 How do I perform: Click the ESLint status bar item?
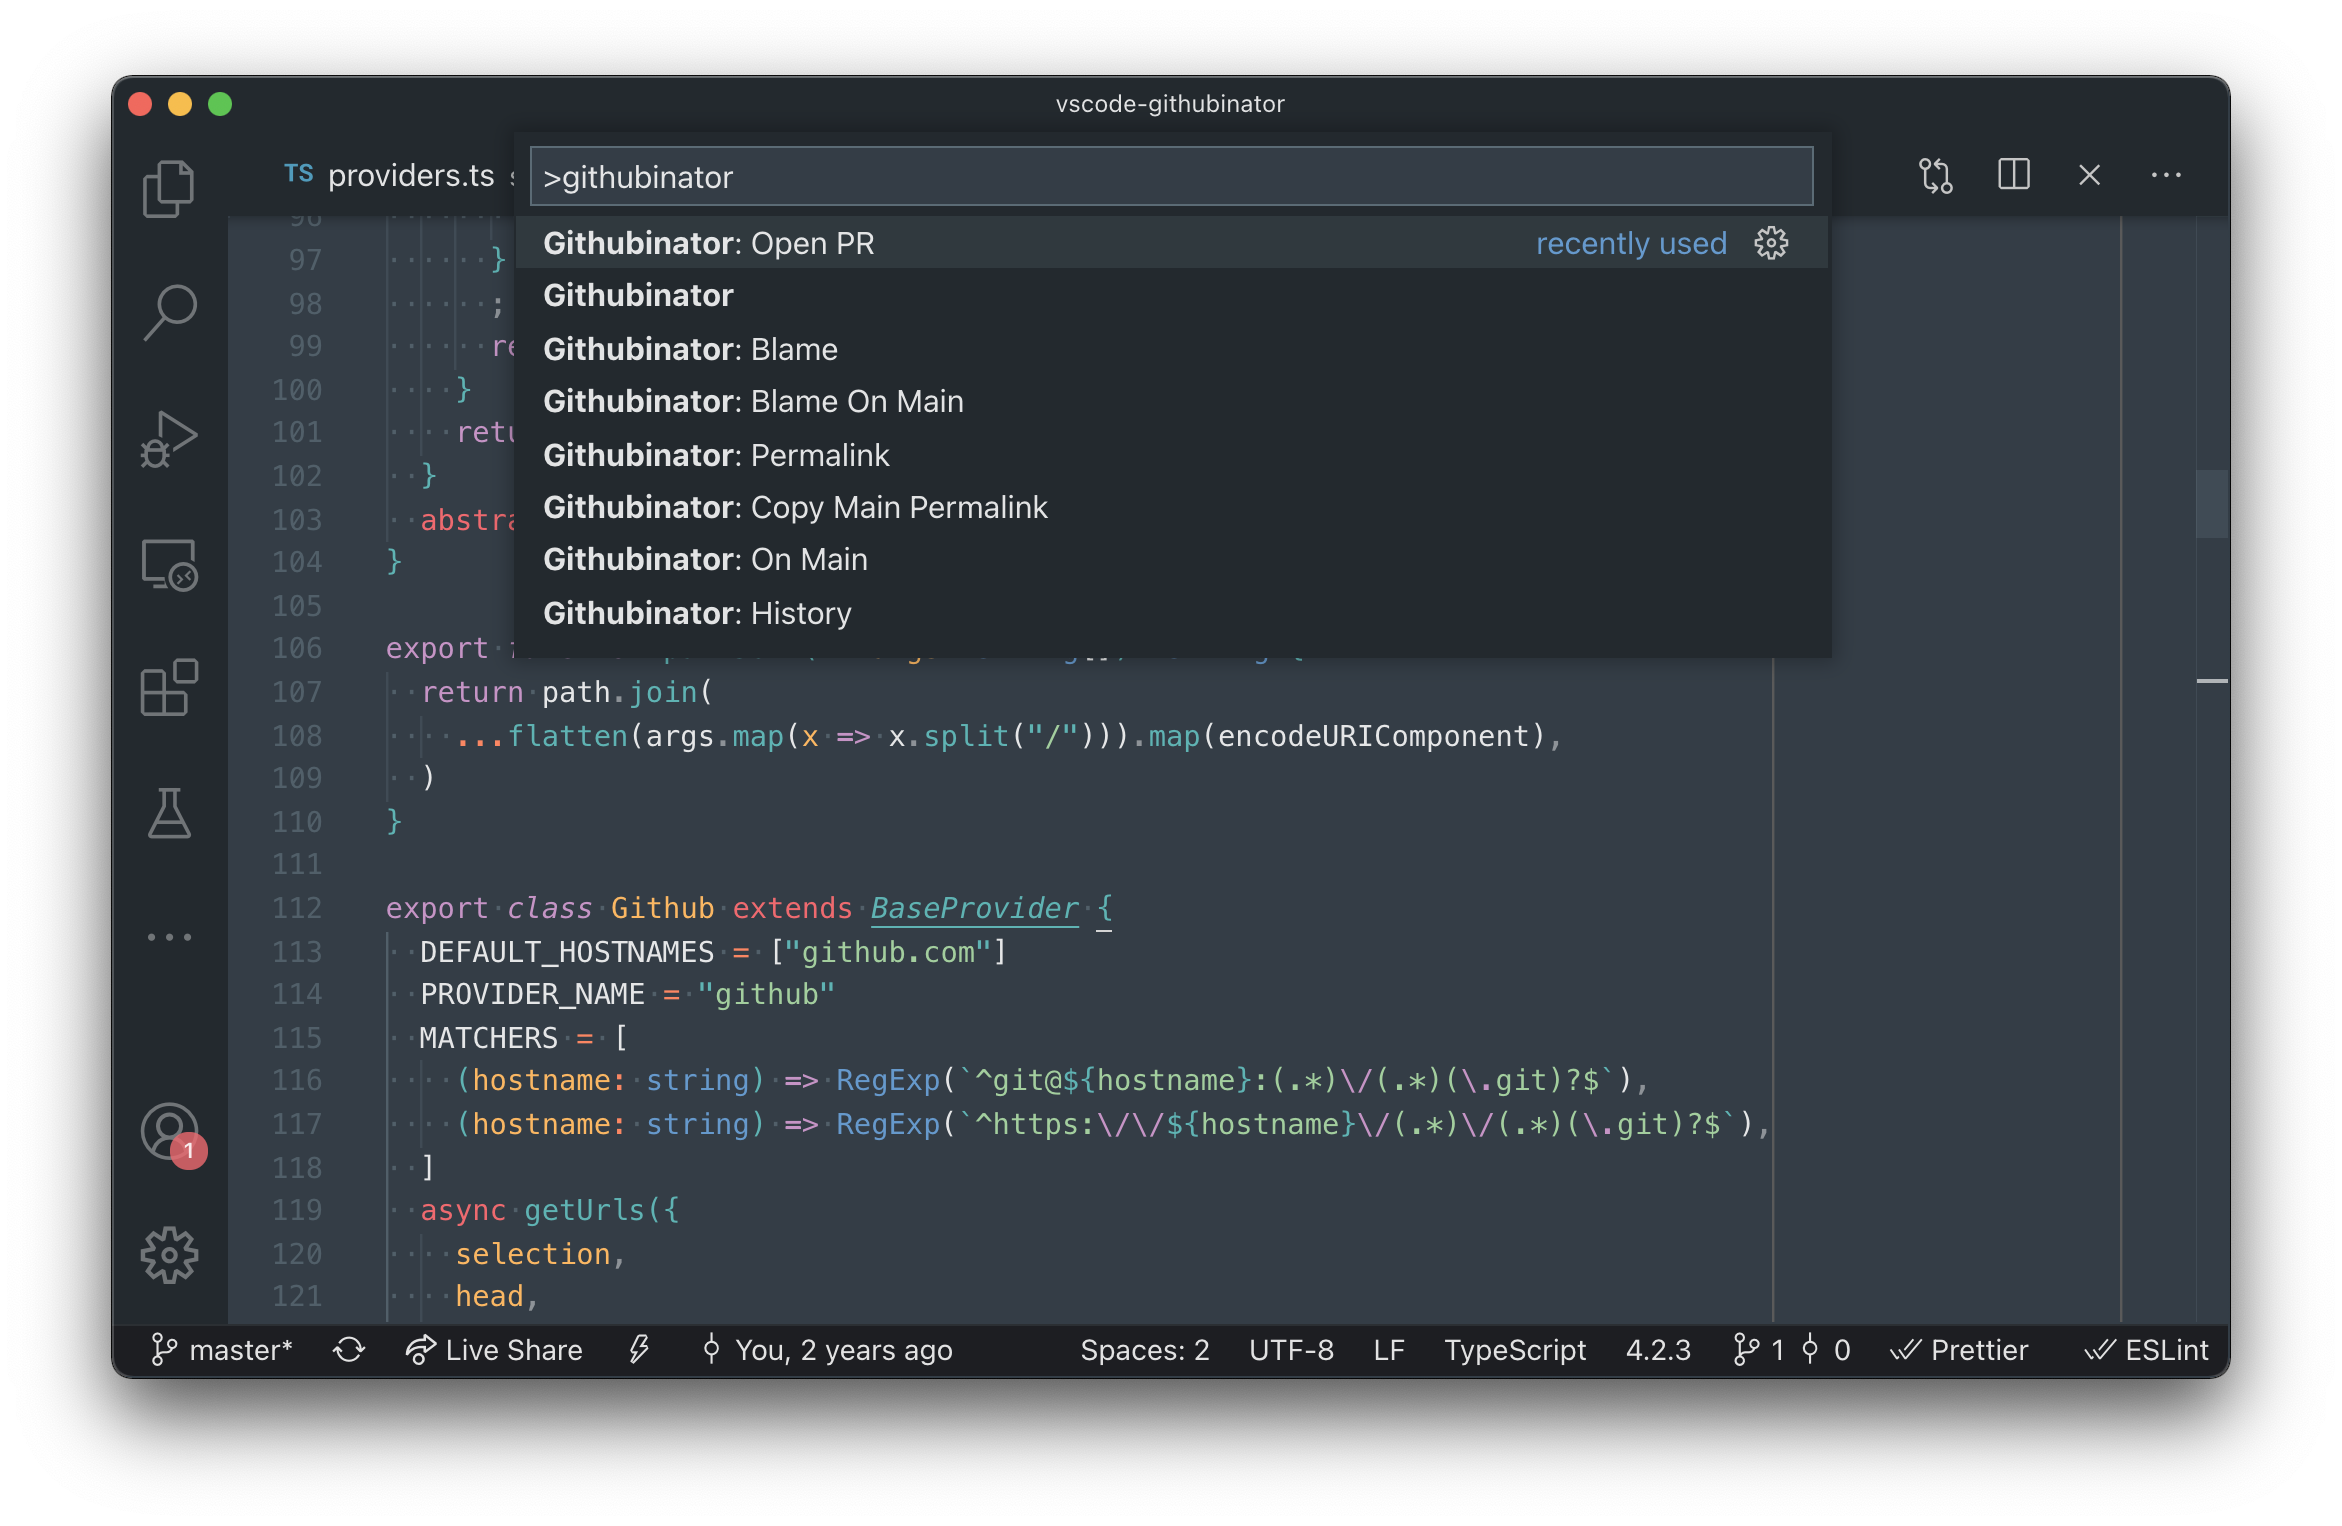pyautogui.click(x=2142, y=1348)
